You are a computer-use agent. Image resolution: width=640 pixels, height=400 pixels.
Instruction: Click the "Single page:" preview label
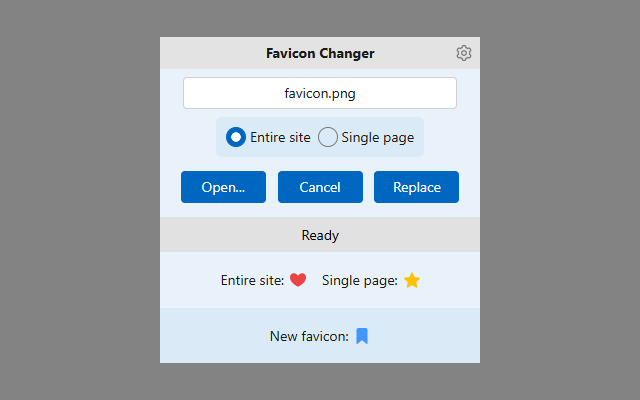coord(360,280)
